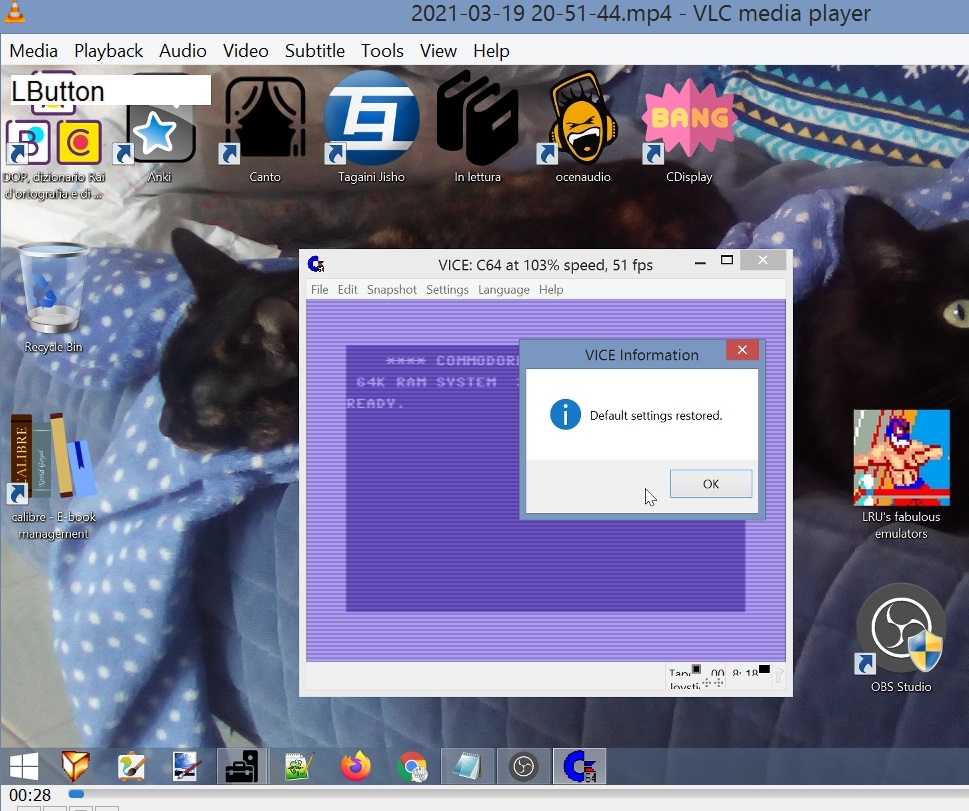This screenshot has height=811, width=969.
Task: Select the OBS Studio desktop icon
Action: [901, 638]
